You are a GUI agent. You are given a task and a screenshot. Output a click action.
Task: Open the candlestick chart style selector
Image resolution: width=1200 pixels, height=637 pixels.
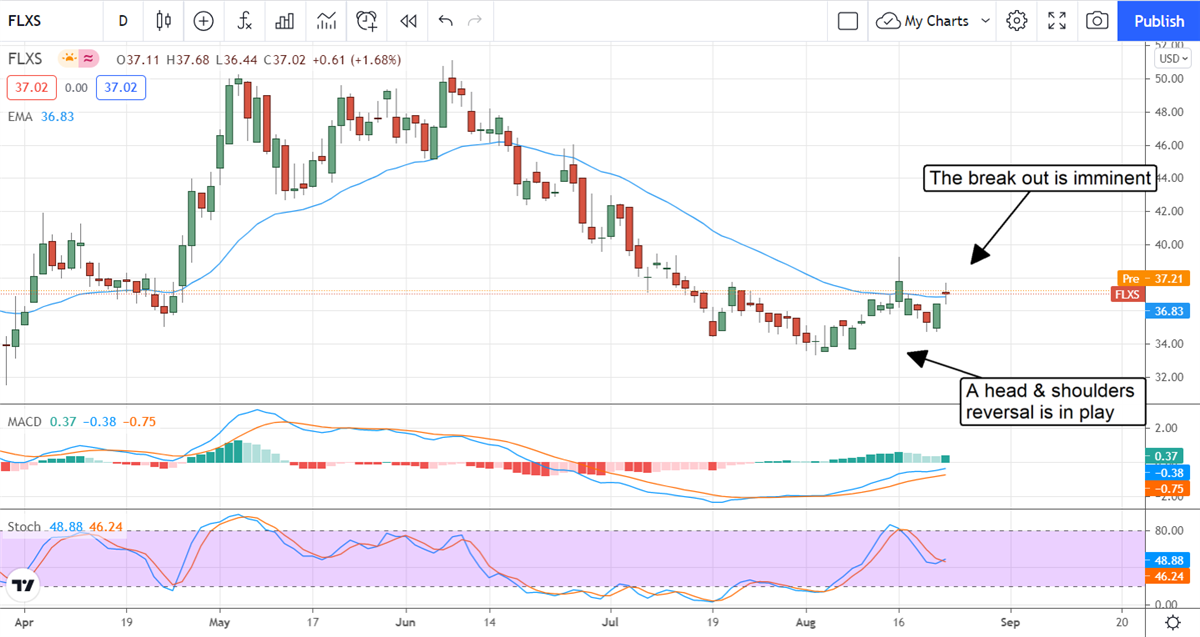pyautogui.click(x=164, y=20)
